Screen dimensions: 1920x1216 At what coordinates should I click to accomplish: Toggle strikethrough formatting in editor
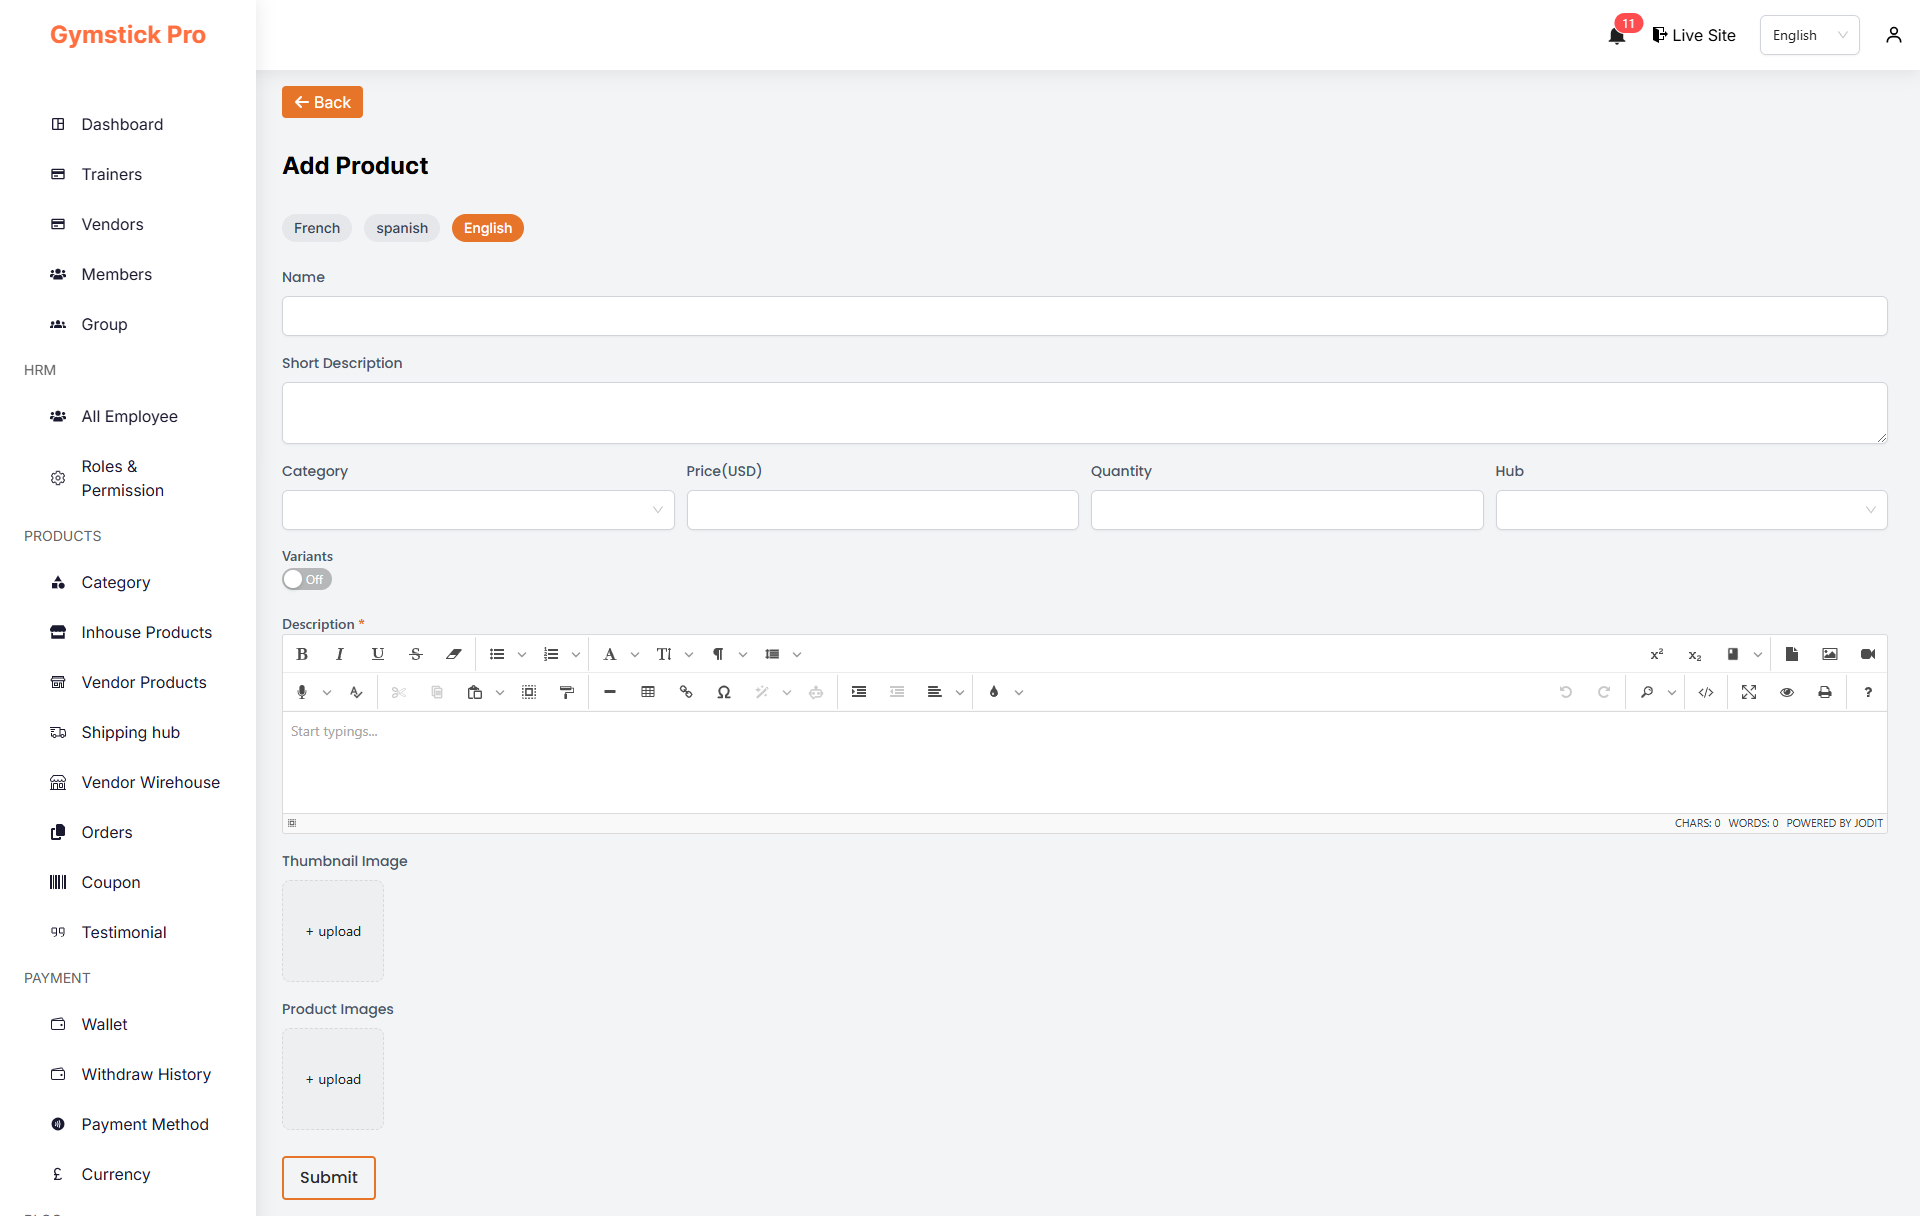[x=416, y=654]
